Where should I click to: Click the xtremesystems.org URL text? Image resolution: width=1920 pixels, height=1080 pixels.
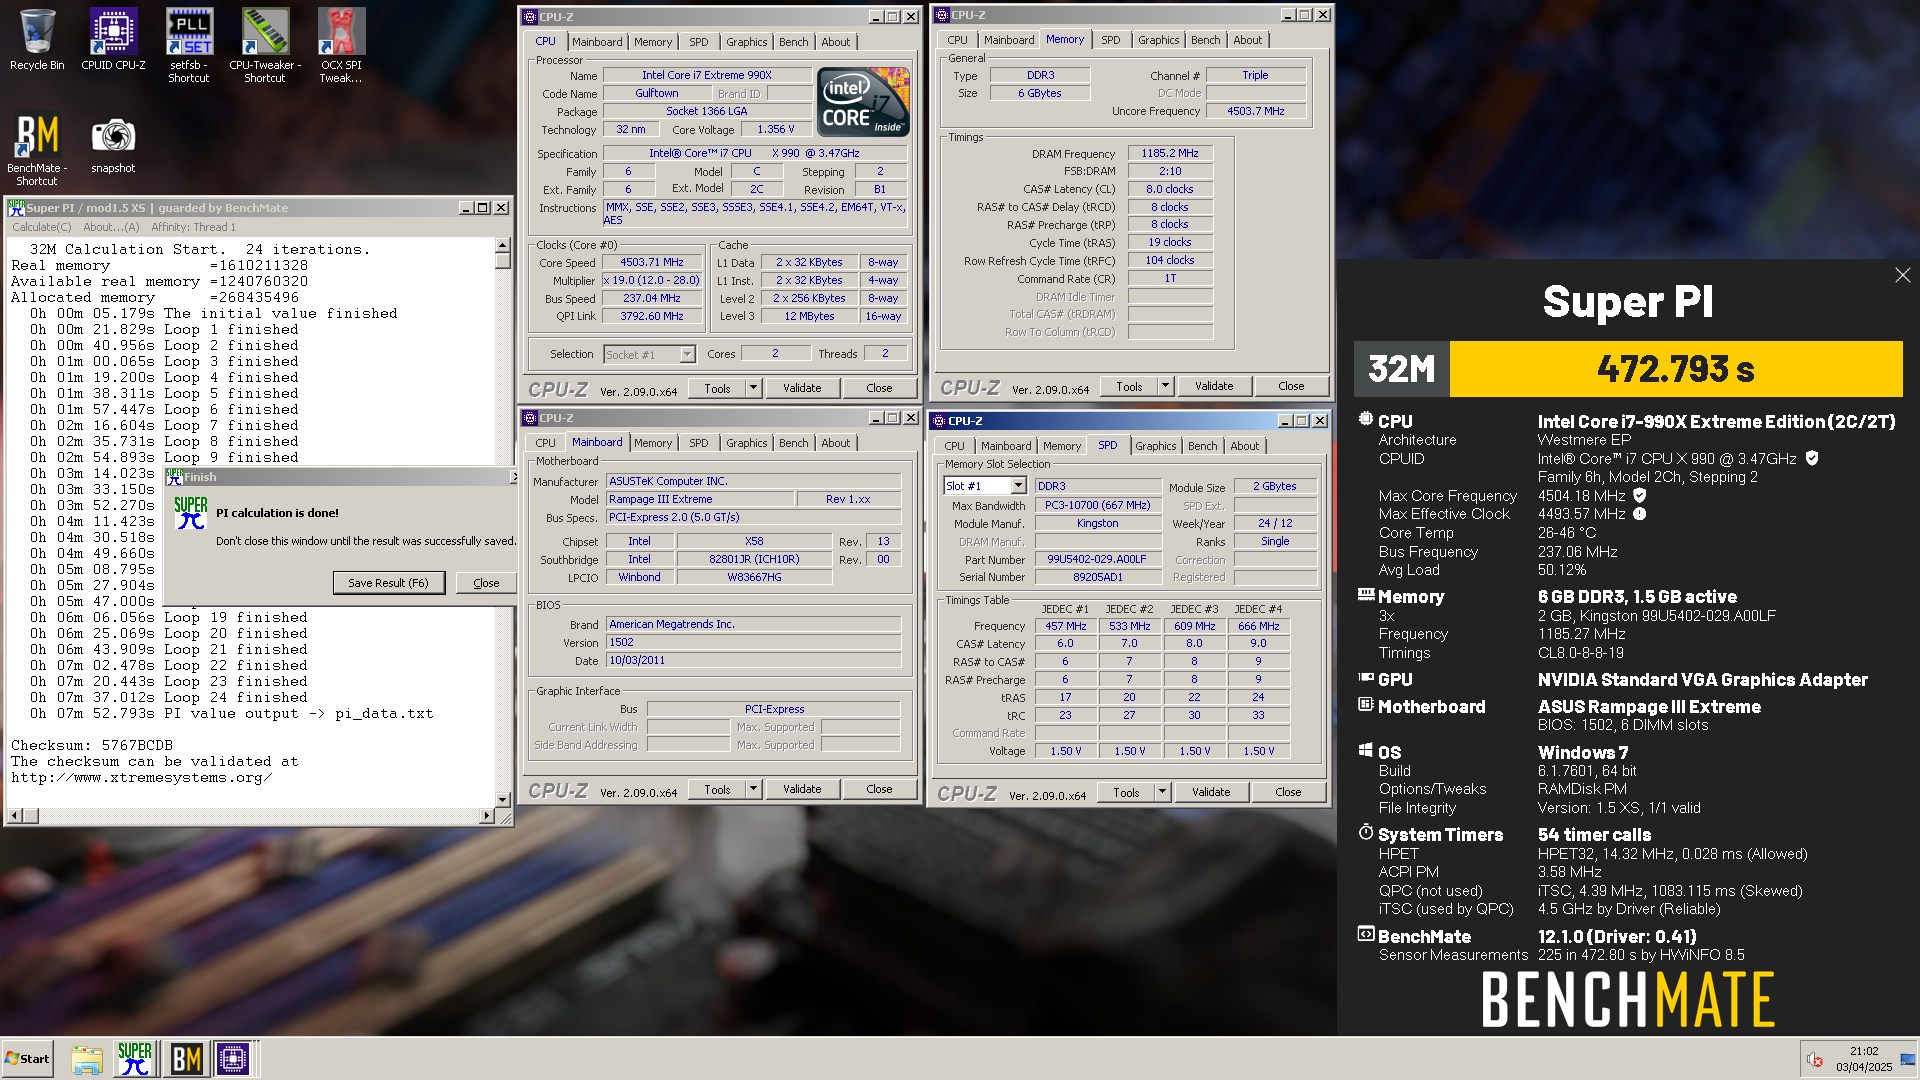tap(141, 778)
